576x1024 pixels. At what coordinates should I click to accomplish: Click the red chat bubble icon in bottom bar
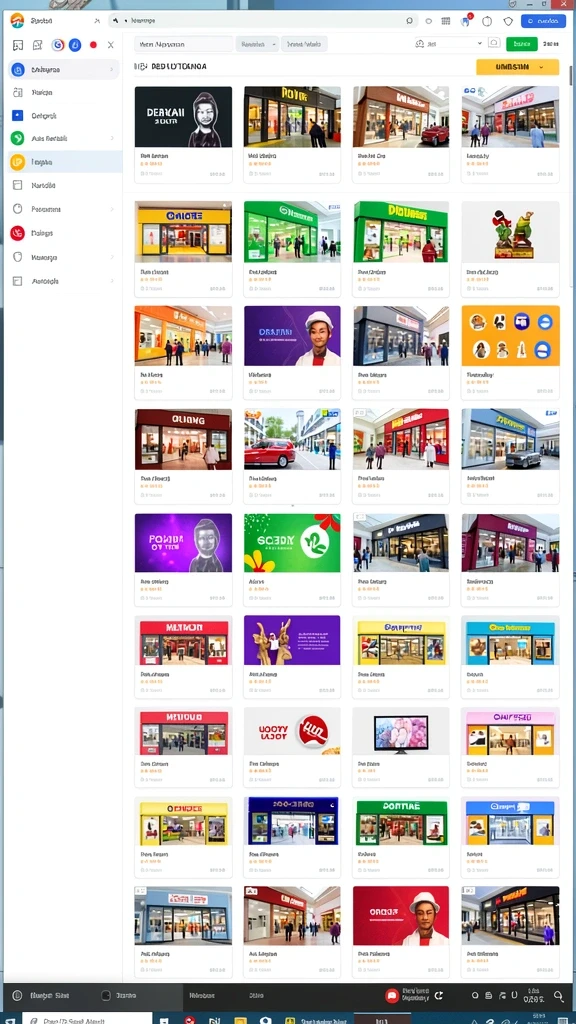click(392, 996)
